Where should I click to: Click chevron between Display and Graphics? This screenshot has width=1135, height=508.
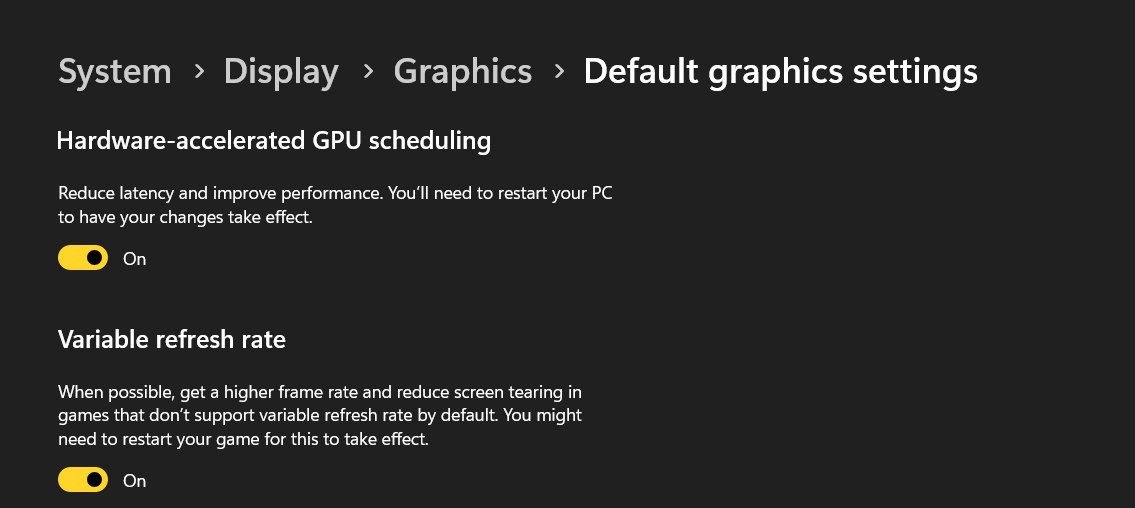(x=368, y=72)
